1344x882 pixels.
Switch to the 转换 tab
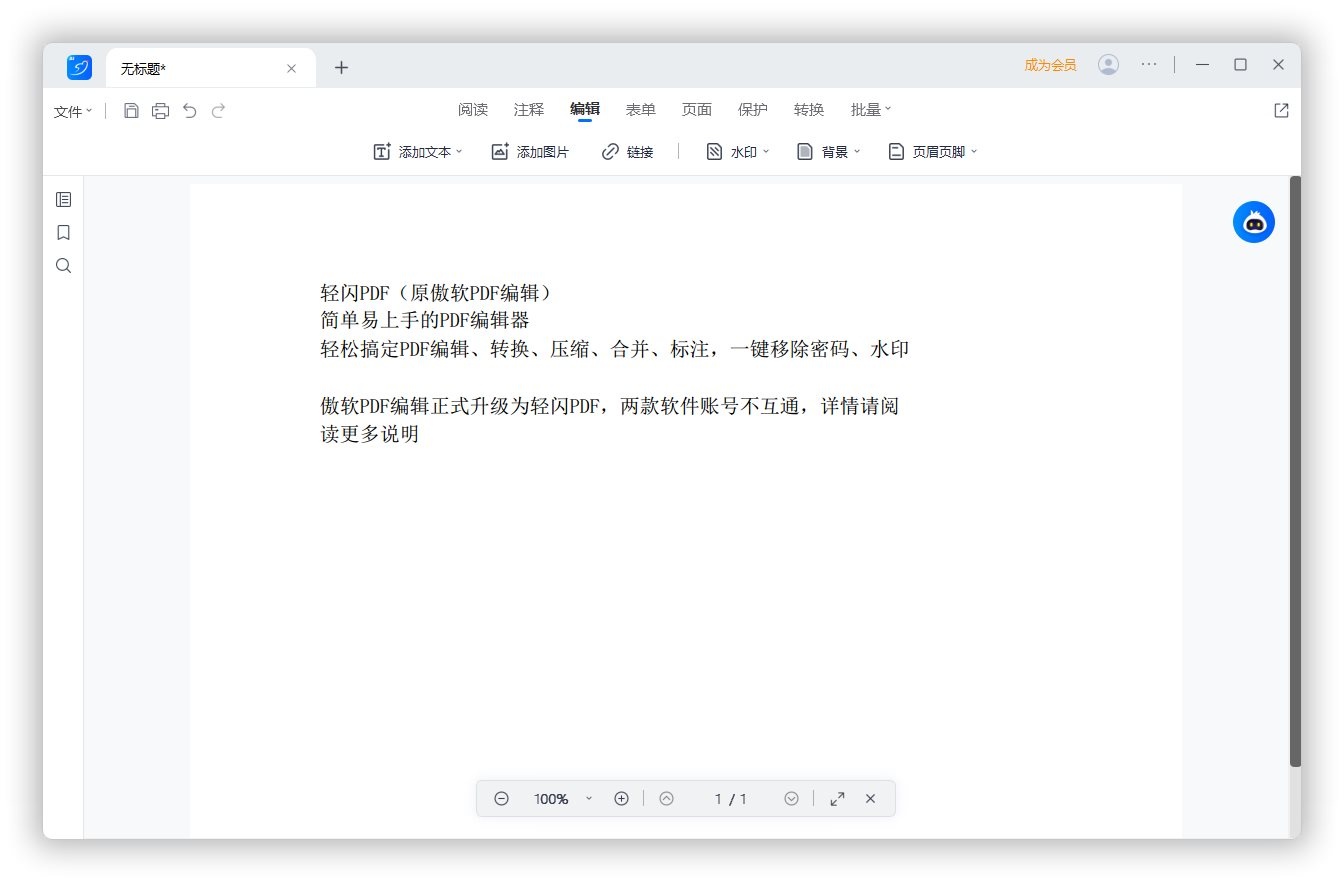point(809,110)
